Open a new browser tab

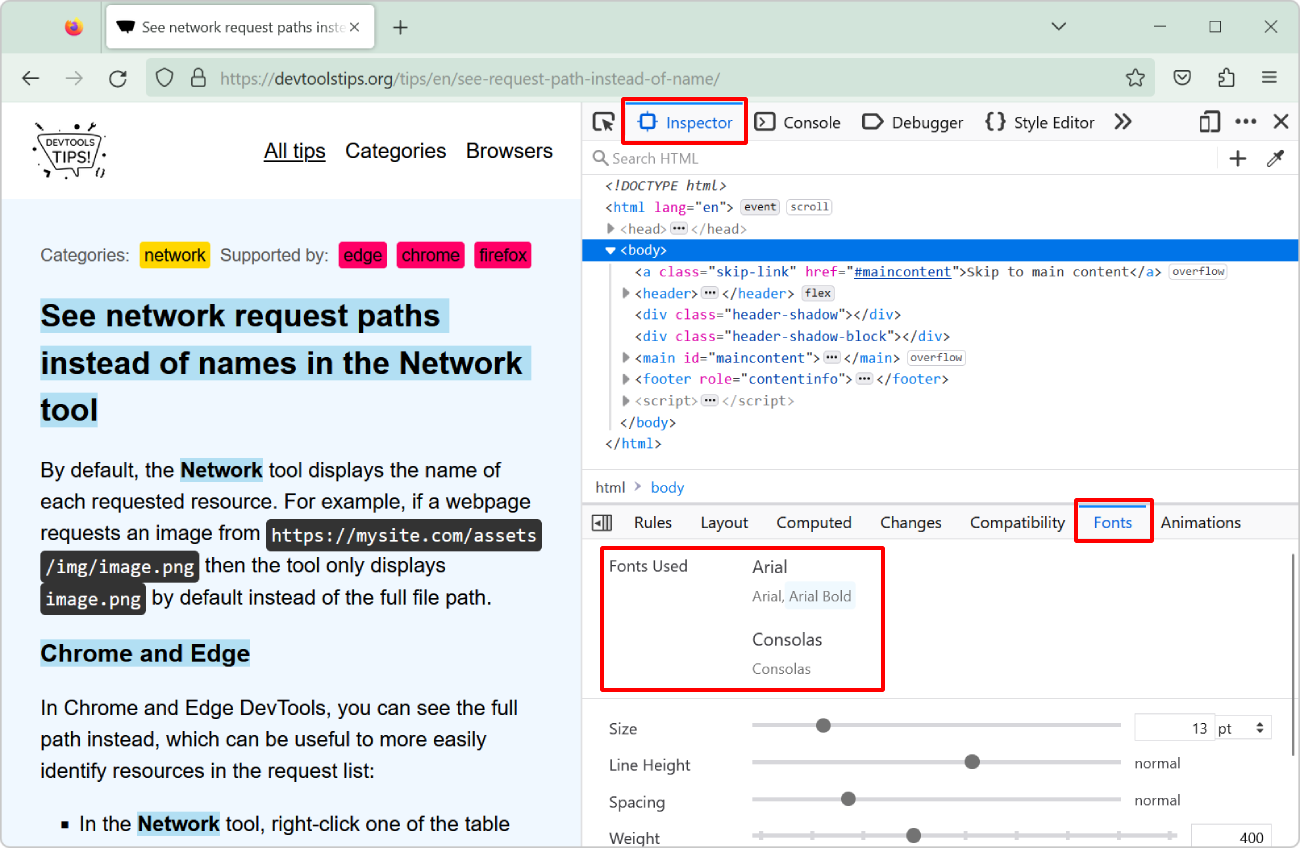(x=400, y=28)
